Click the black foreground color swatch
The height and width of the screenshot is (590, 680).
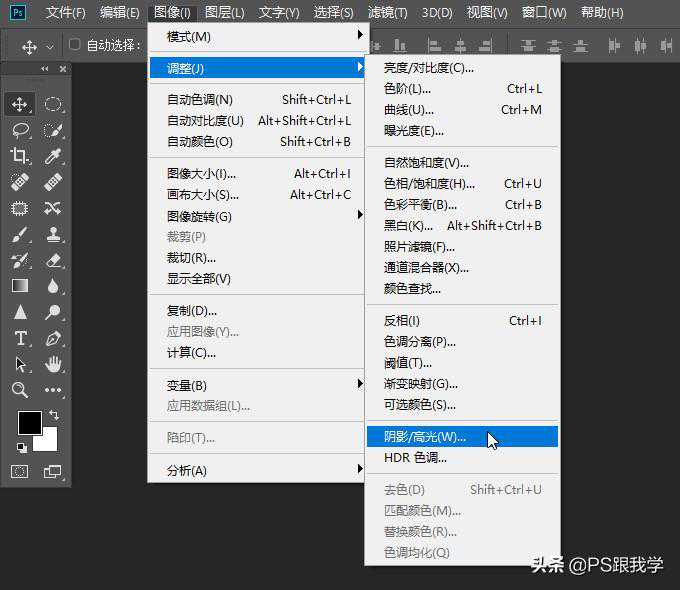click(29, 423)
